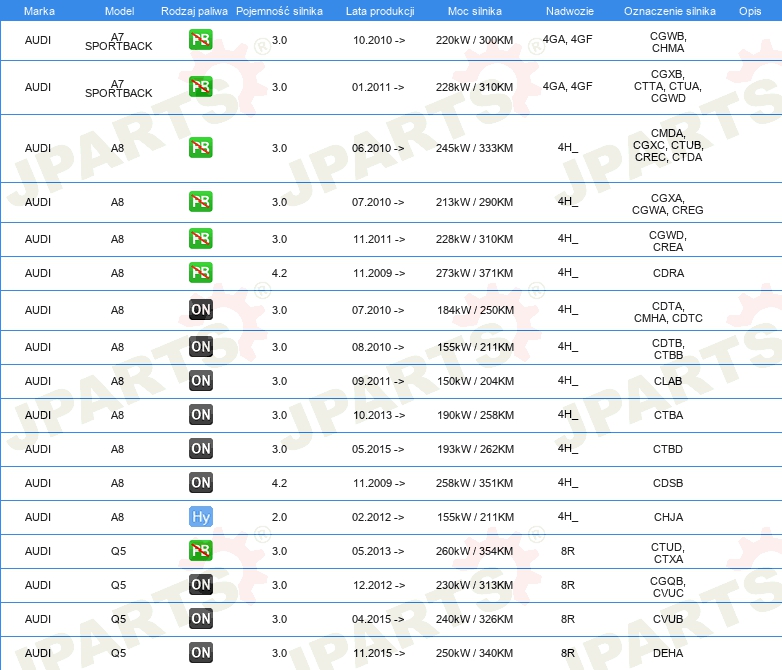Click the petrol icon for A8 245kW row
782x670 pixels.
(200, 148)
